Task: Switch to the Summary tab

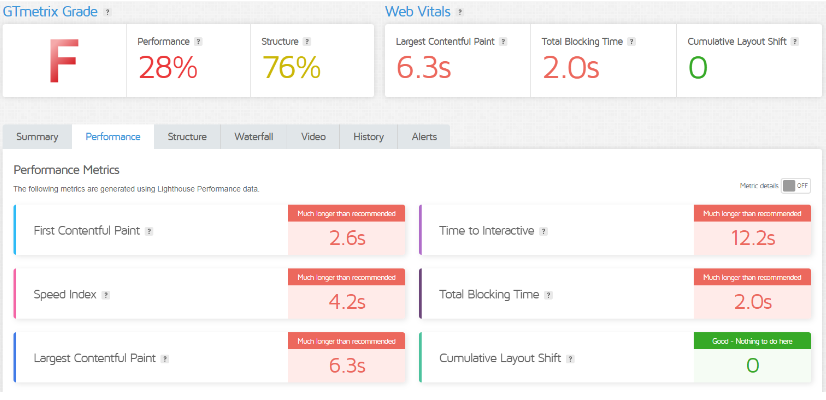Action: pyautogui.click(x=37, y=137)
